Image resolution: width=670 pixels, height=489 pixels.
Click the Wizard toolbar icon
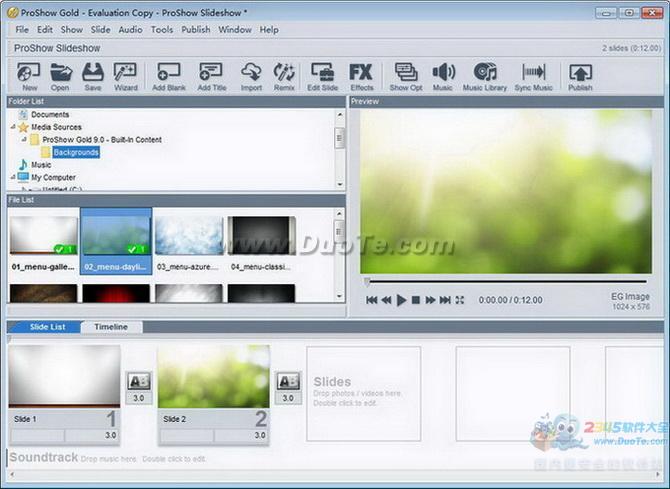click(x=125, y=76)
